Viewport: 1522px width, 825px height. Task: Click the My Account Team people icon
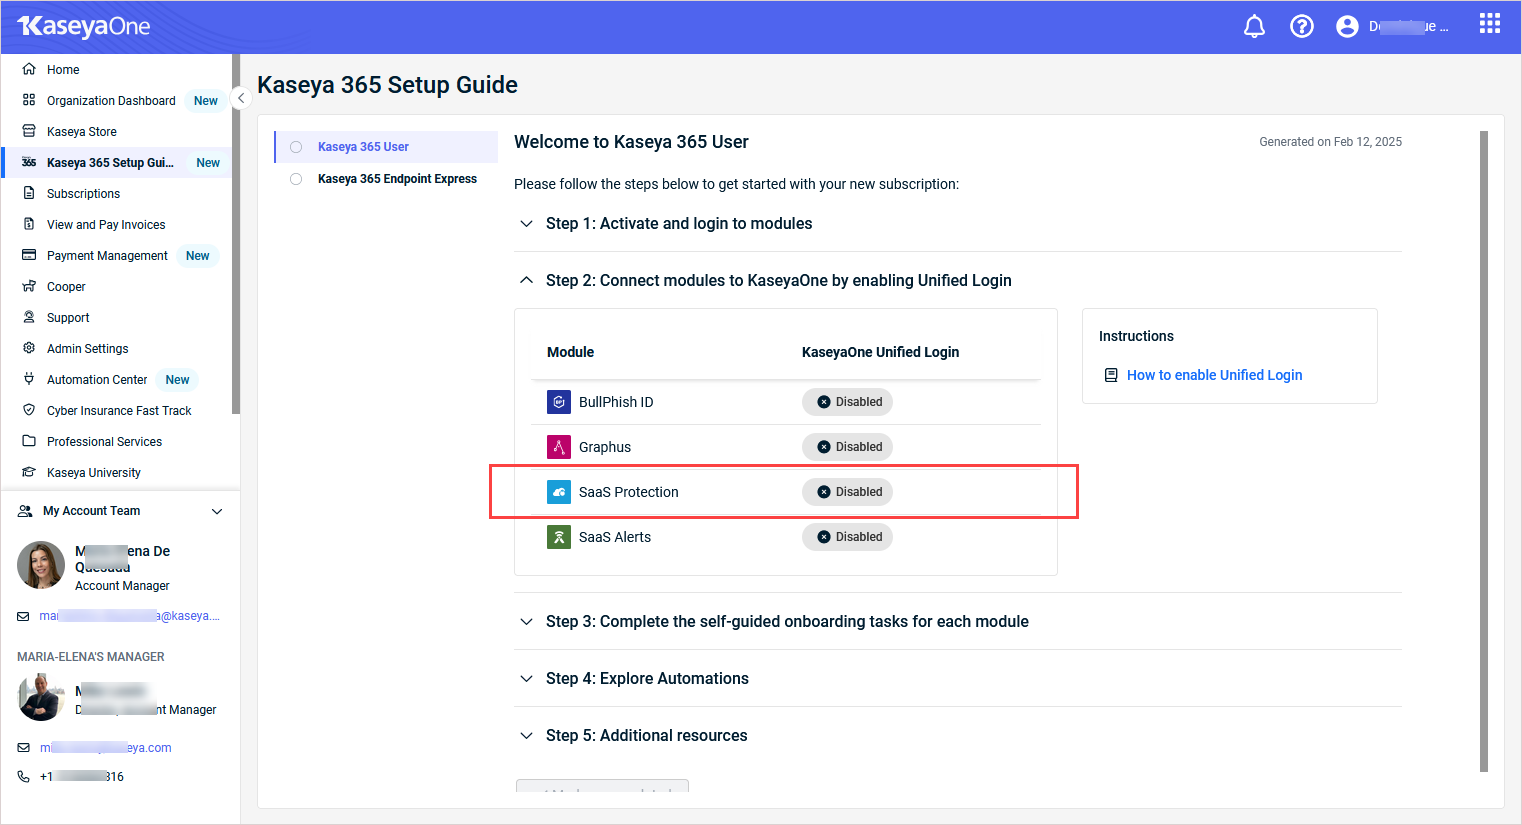pos(25,511)
